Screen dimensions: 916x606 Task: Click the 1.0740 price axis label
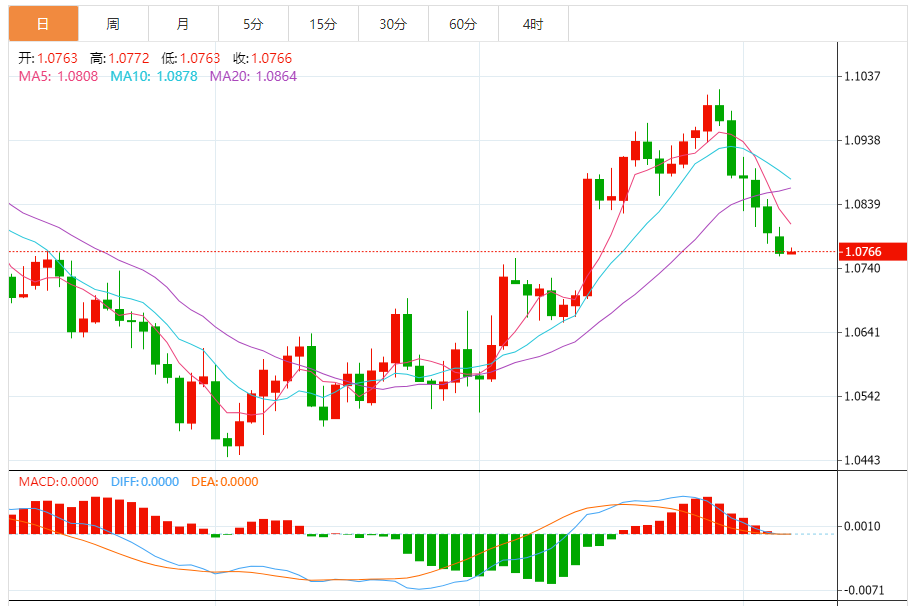coord(862,268)
